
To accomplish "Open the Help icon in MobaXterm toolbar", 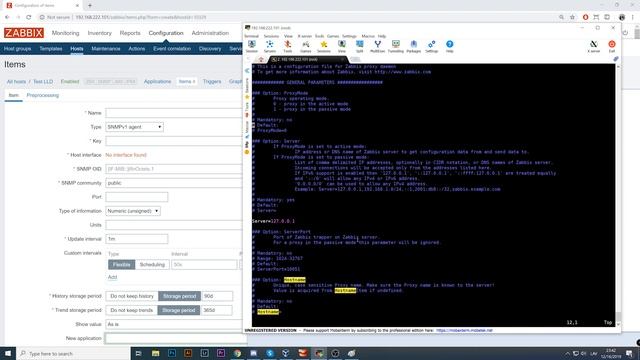I will [x=449, y=46].
